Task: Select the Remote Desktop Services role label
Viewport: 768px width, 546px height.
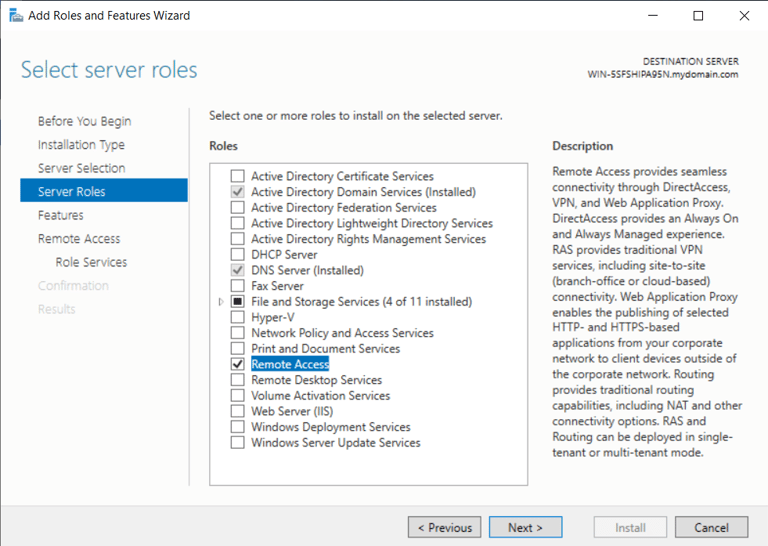Action: [x=316, y=380]
